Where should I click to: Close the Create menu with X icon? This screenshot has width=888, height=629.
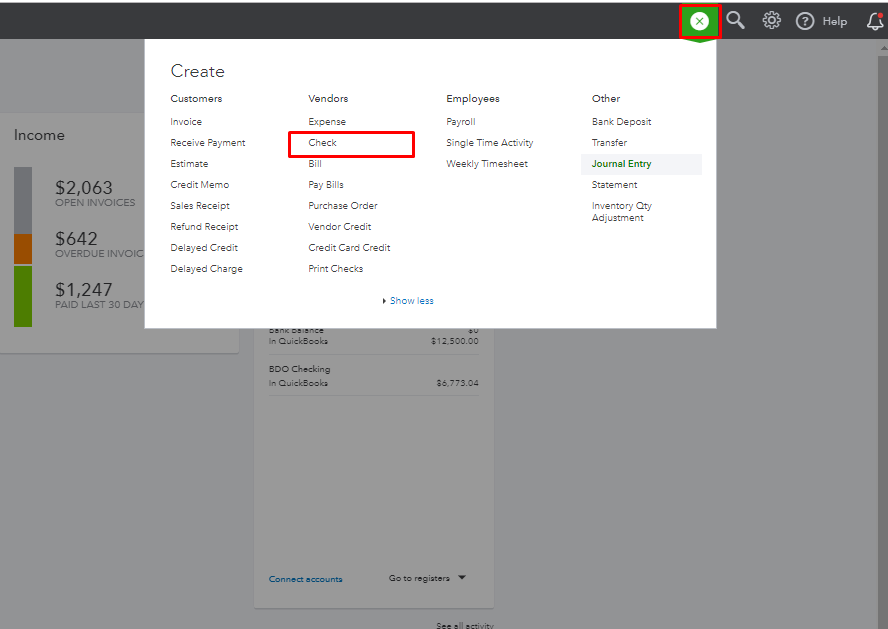pos(699,21)
